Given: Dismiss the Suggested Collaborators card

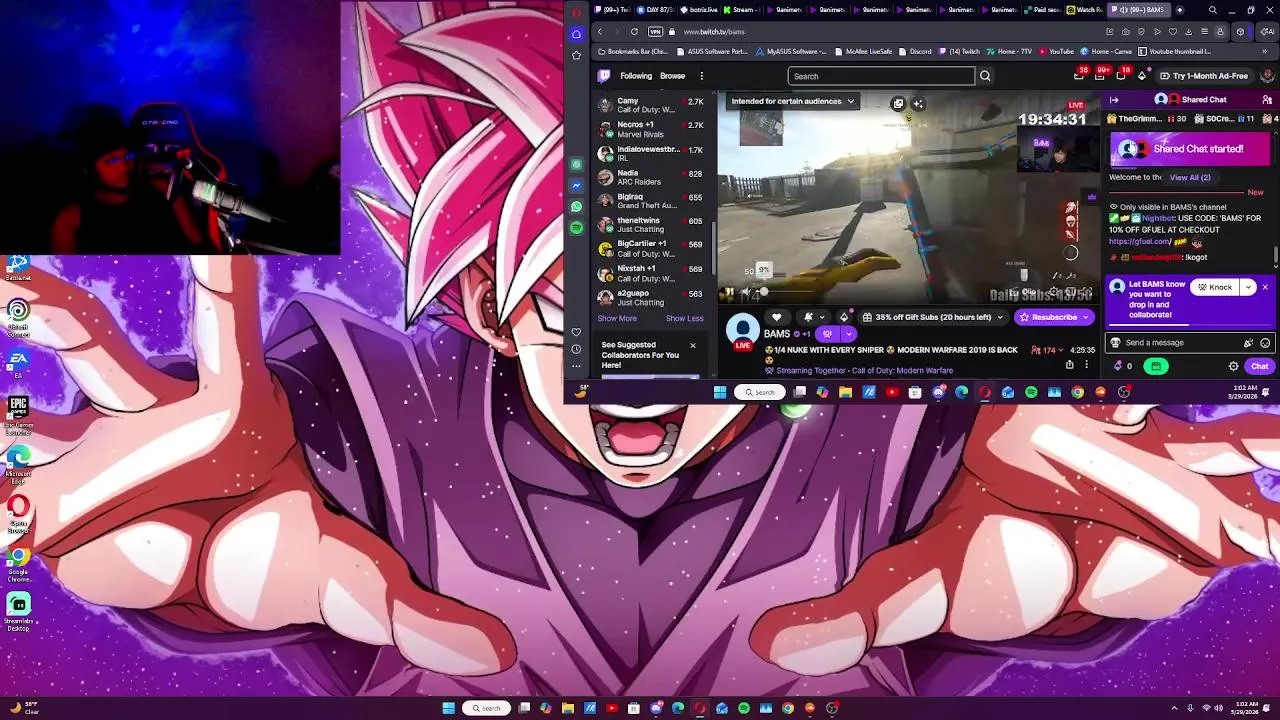Looking at the screenshot, I should coord(692,346).
